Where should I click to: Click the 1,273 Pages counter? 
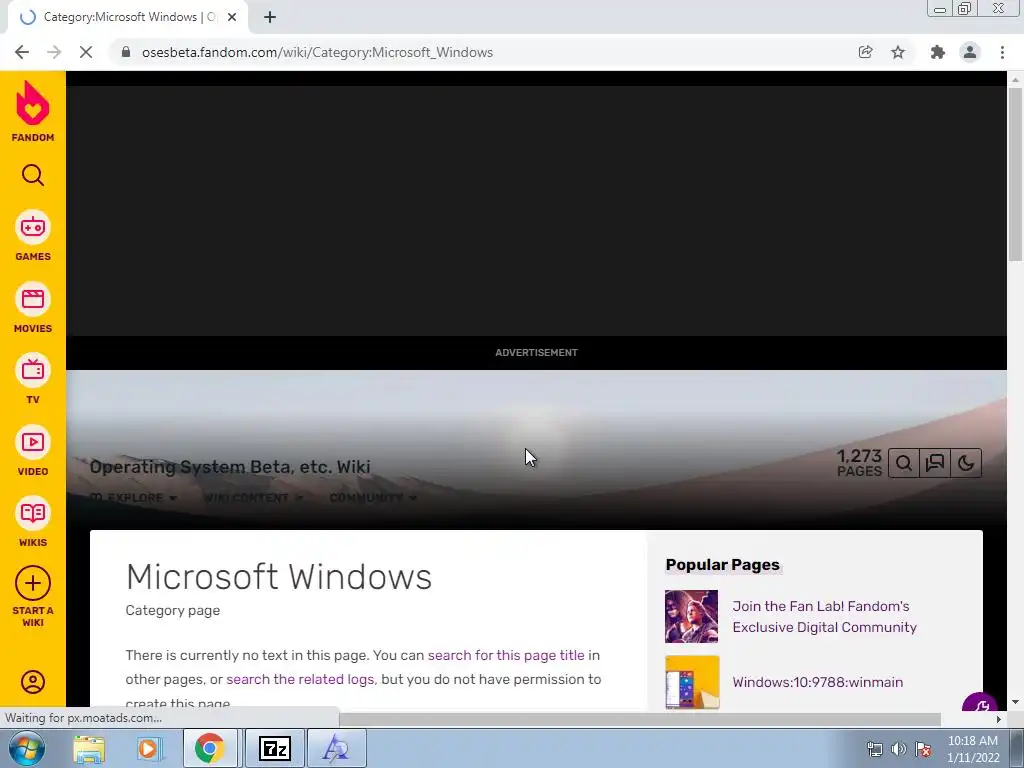click(859, 462)
